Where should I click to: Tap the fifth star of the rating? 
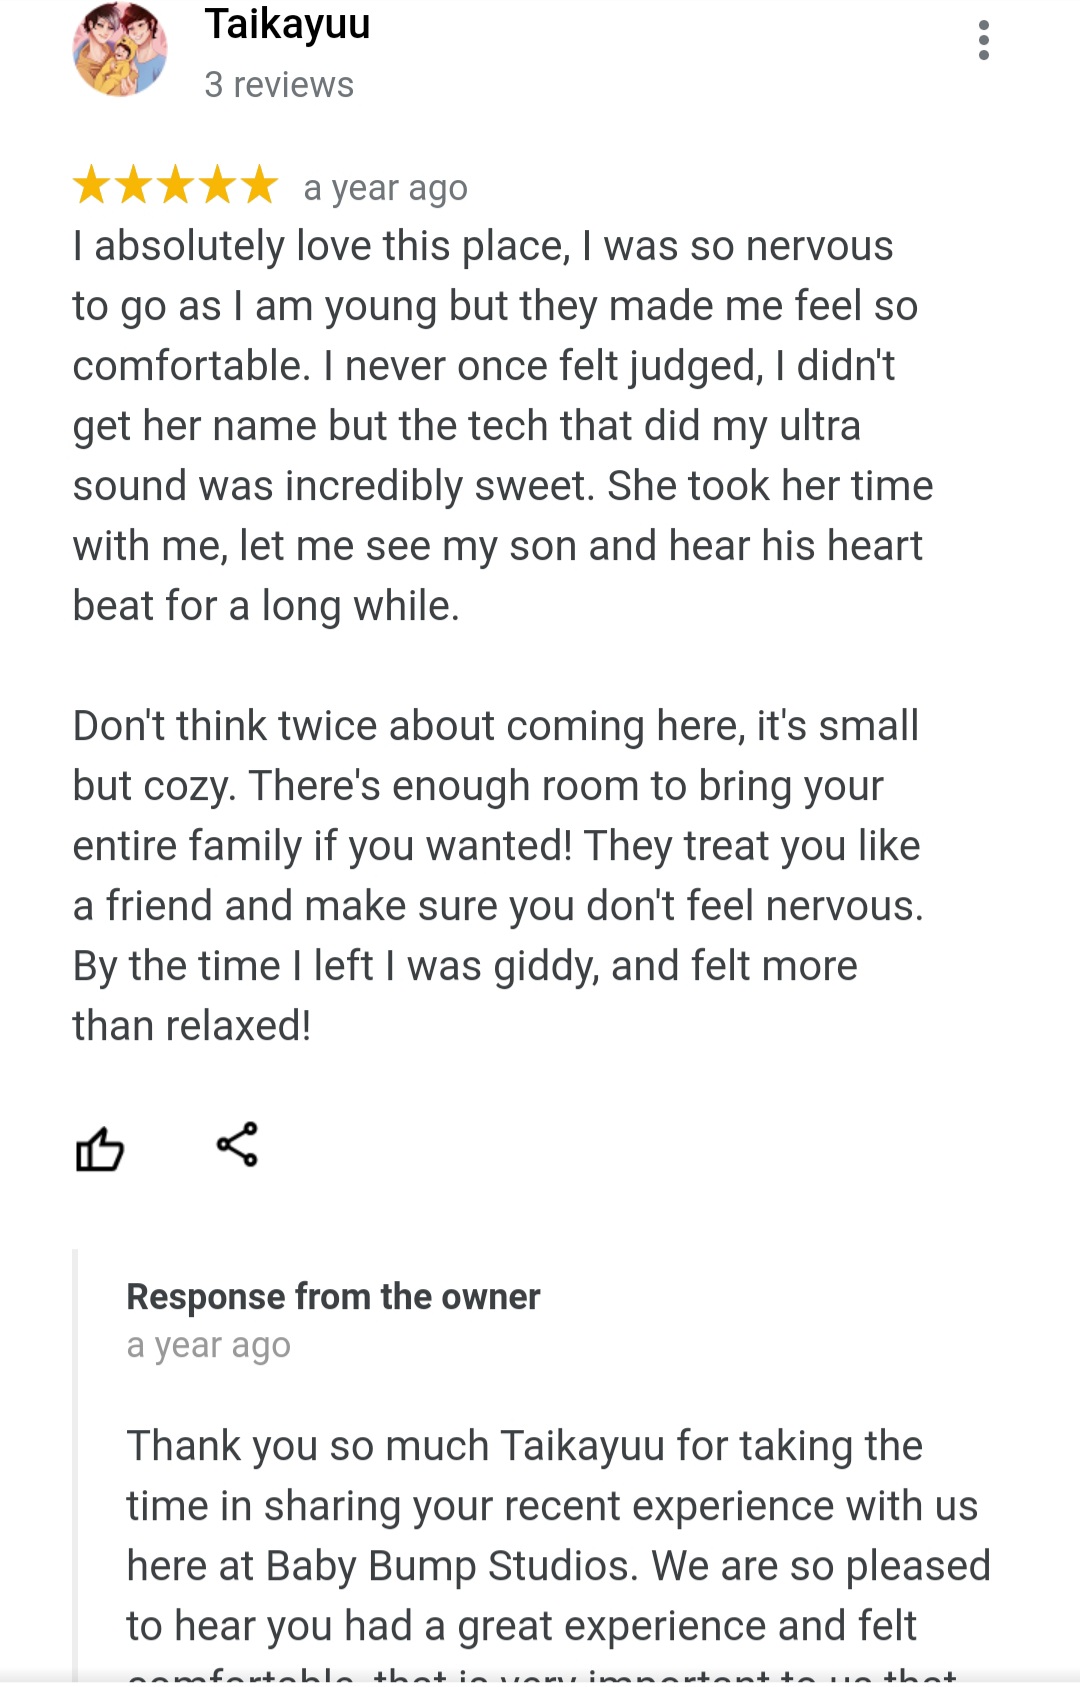click(260, 185)
